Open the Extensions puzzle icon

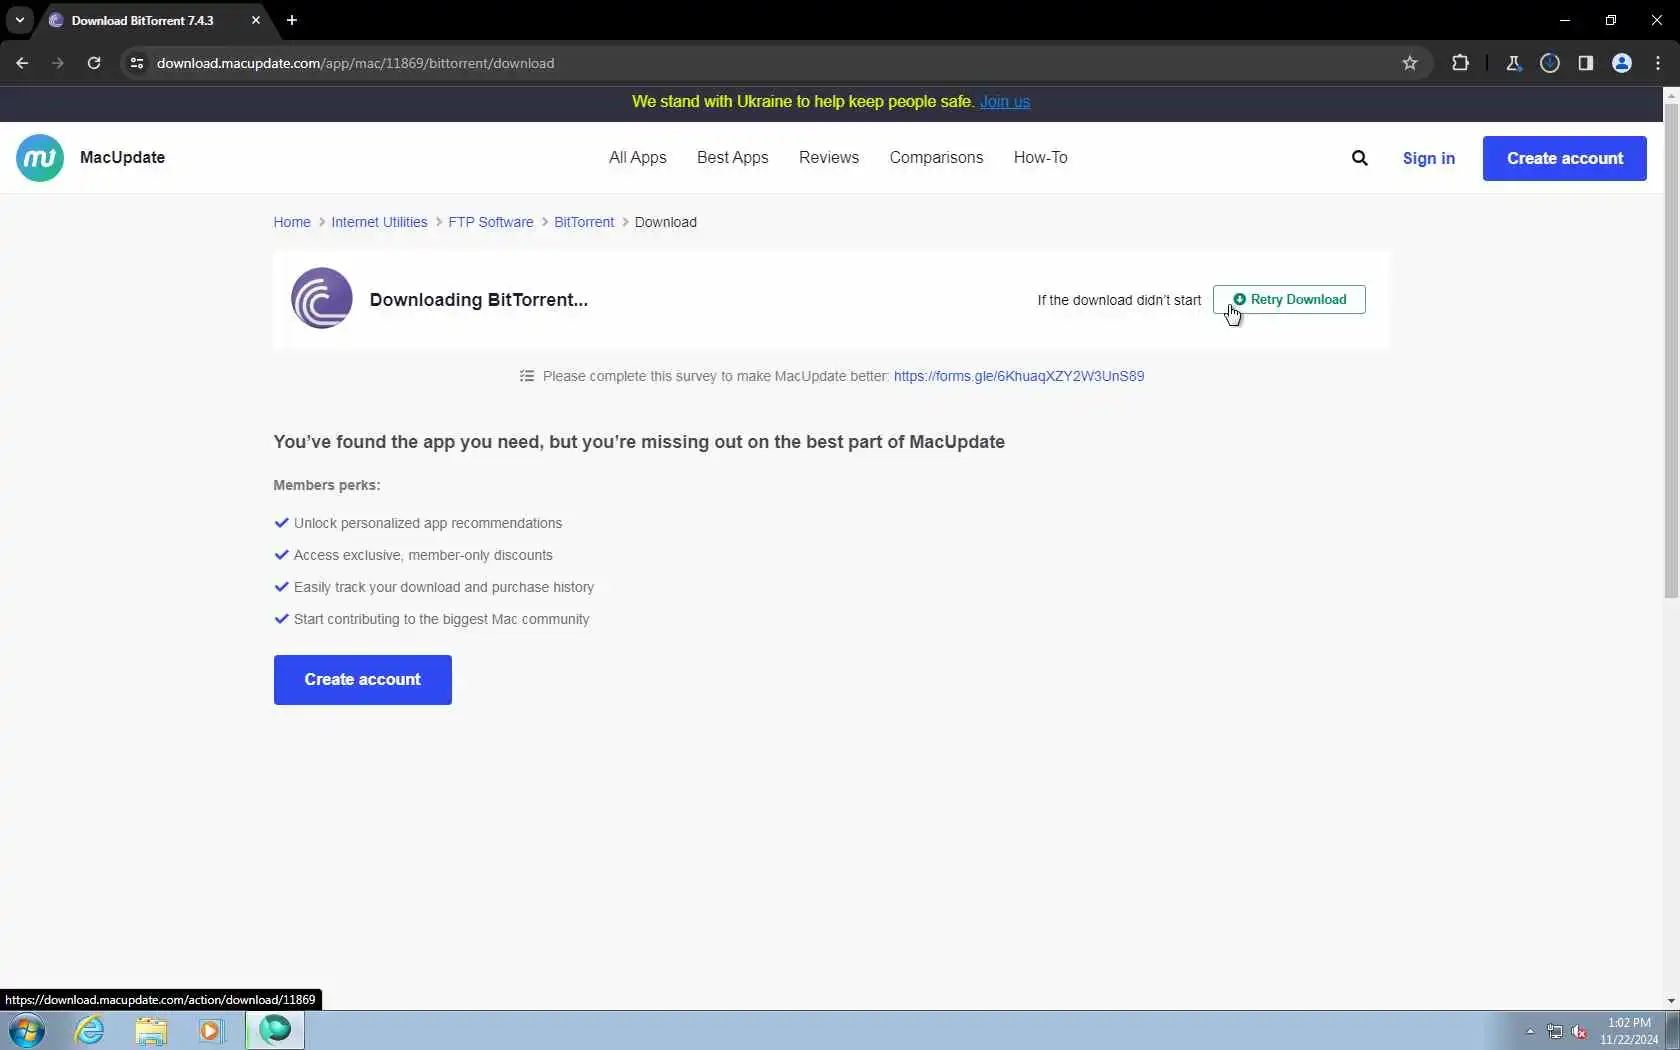1460,63
